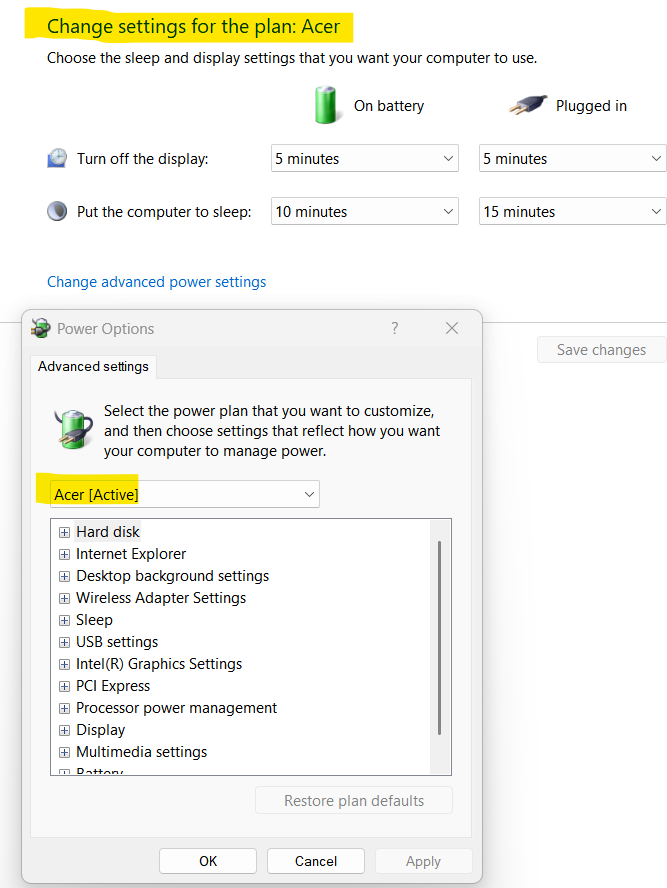Image resolution: width=667 pixels, height=888 pixels.
Task: Click the power plug icon beside Plugged in
Action: 528,105
